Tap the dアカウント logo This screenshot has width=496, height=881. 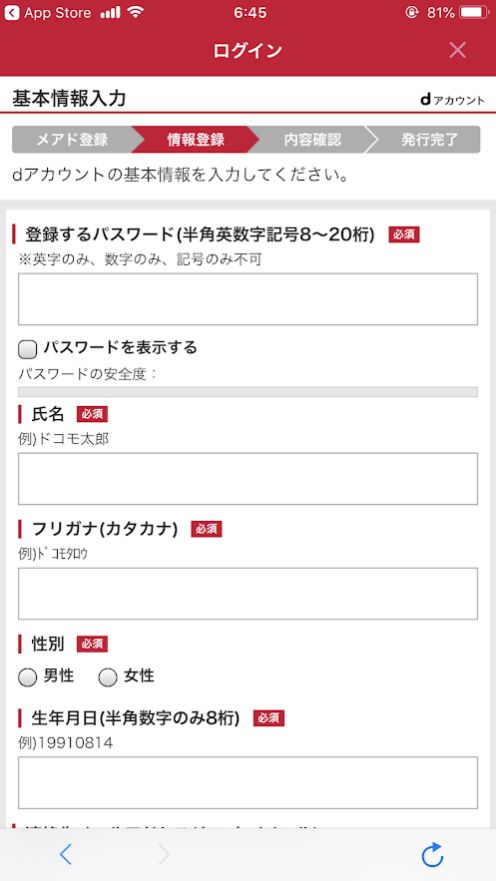452,100
